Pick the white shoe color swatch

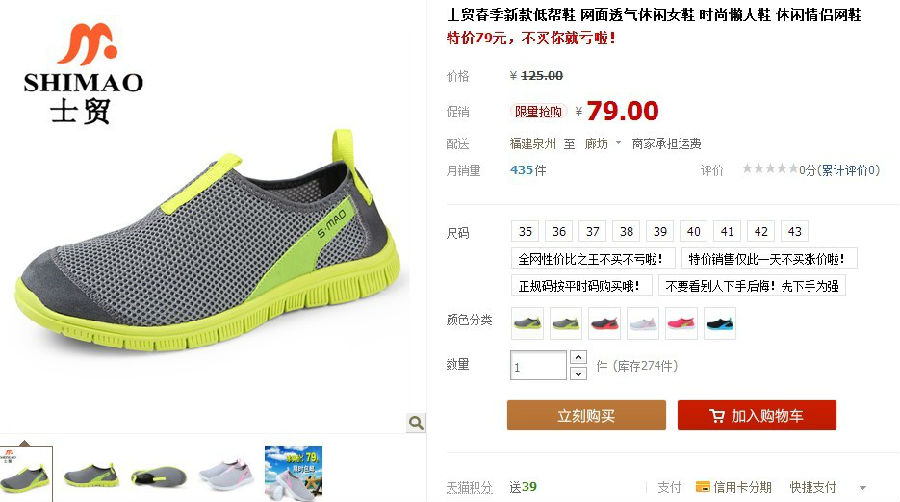click(x=643, y=324)
